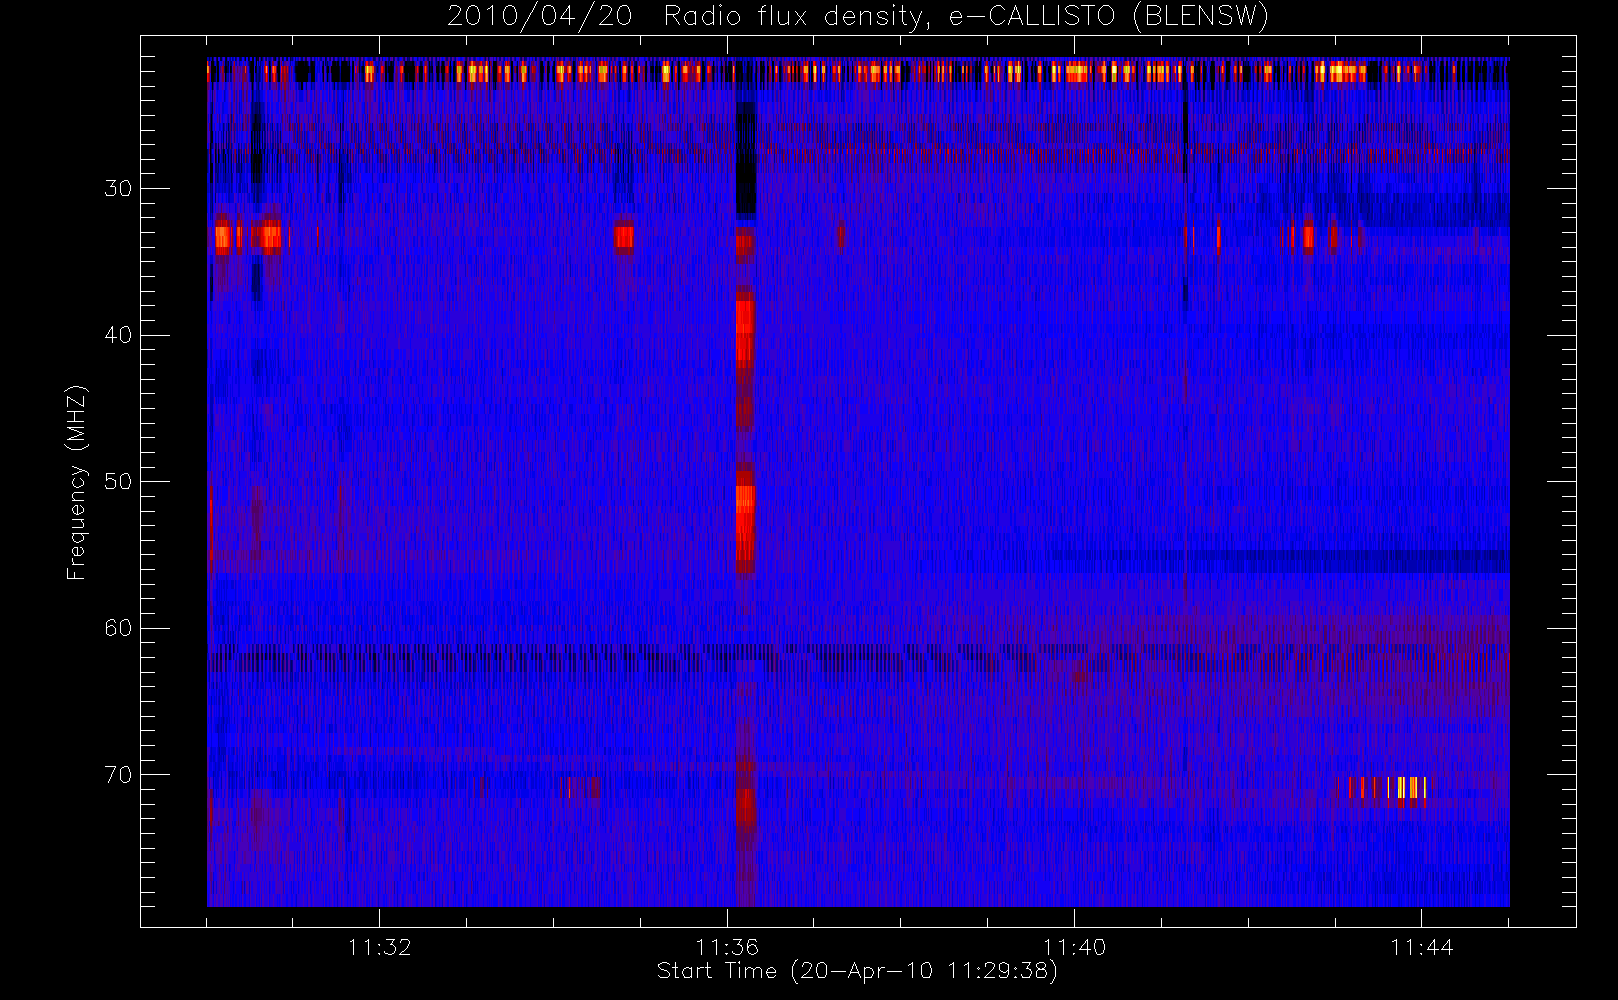Click the 'Frequency (MHZ)' axis label

click(77, 482)
